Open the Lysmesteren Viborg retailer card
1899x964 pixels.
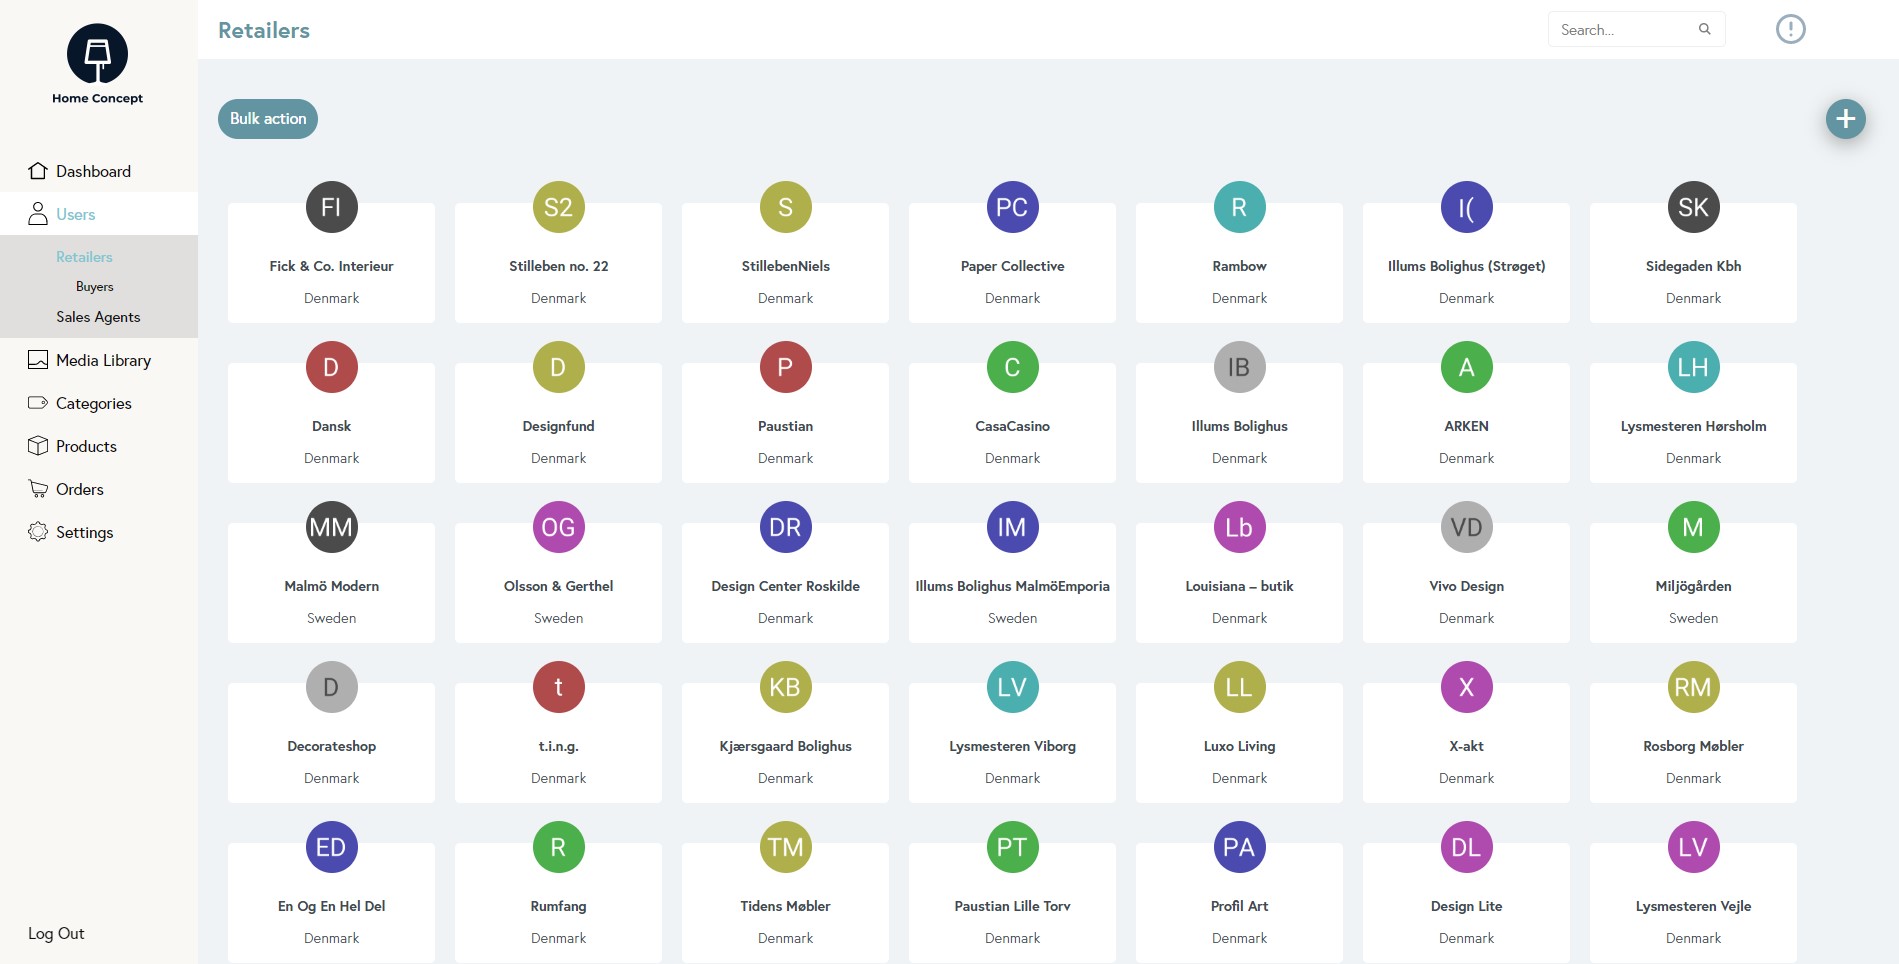(1012, 743)
